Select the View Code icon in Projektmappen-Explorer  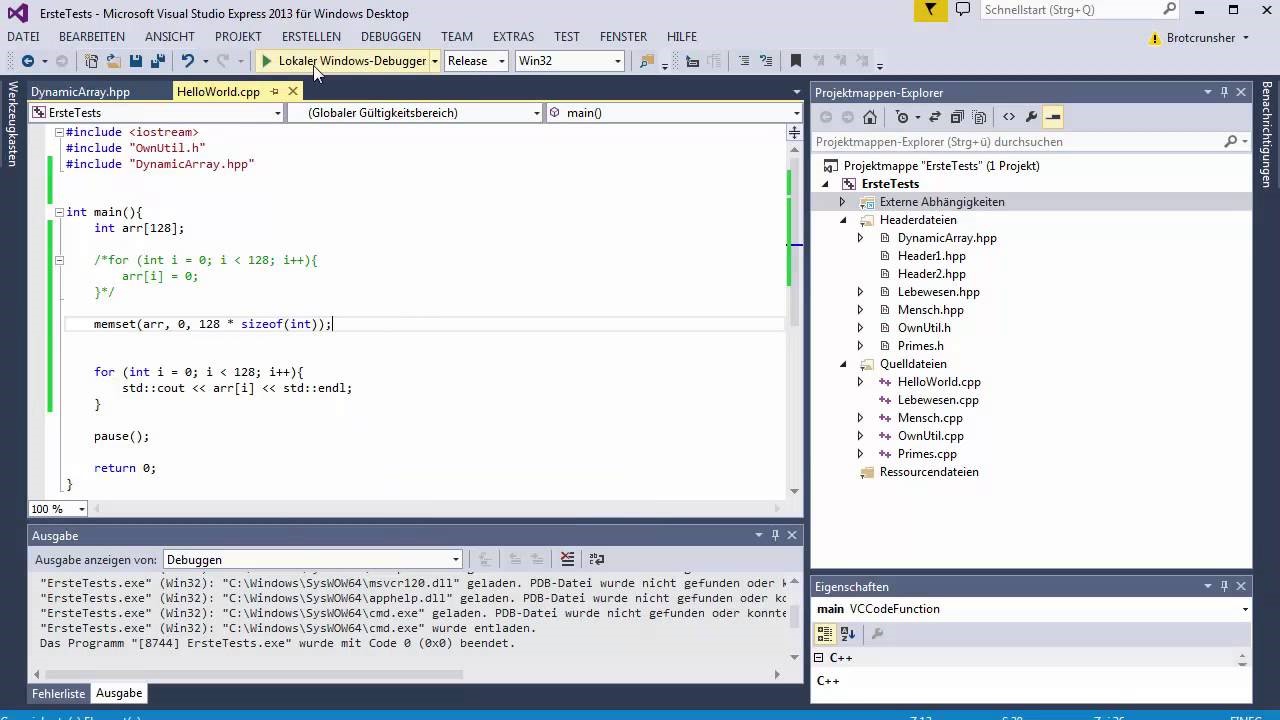point(1009,117)
